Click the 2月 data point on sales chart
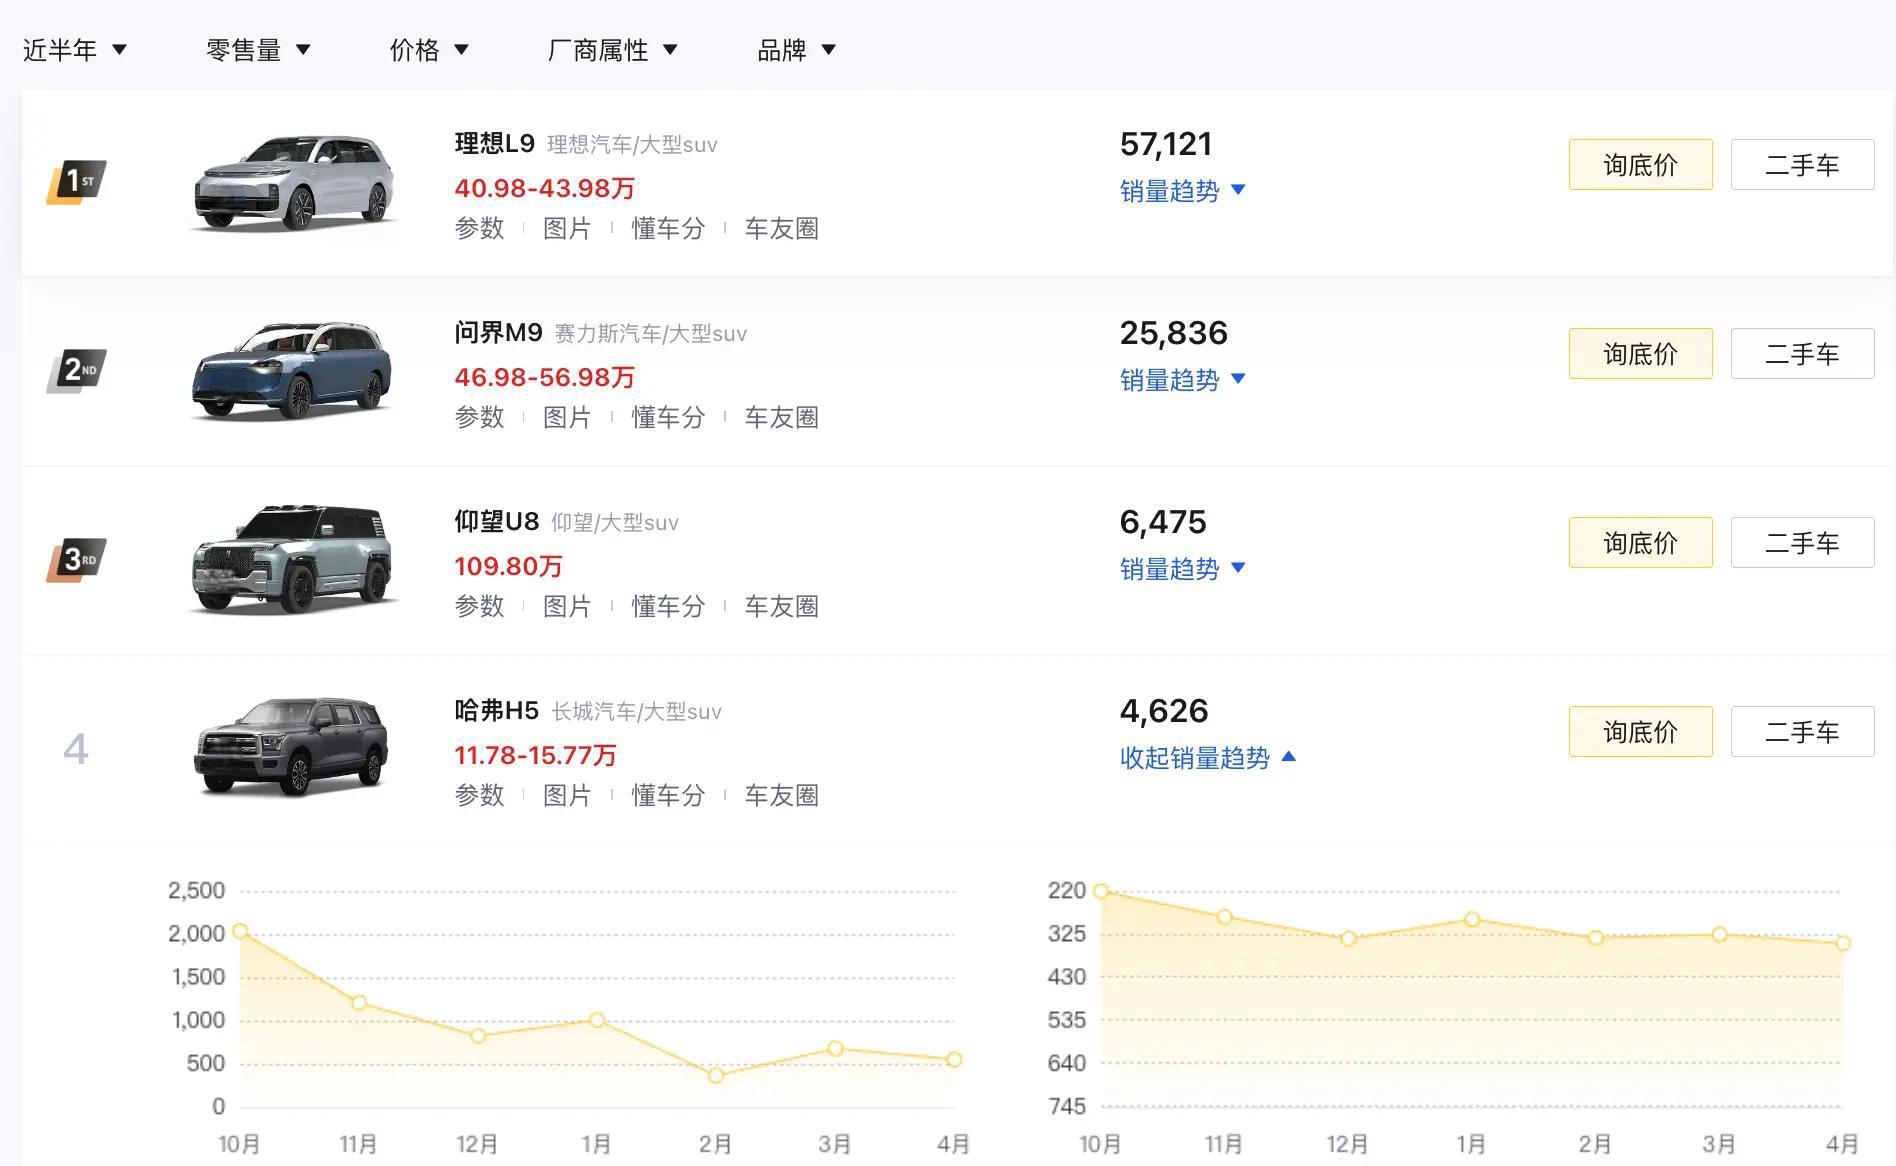Screen dimensions: 1896x1166 point(716,1076)
